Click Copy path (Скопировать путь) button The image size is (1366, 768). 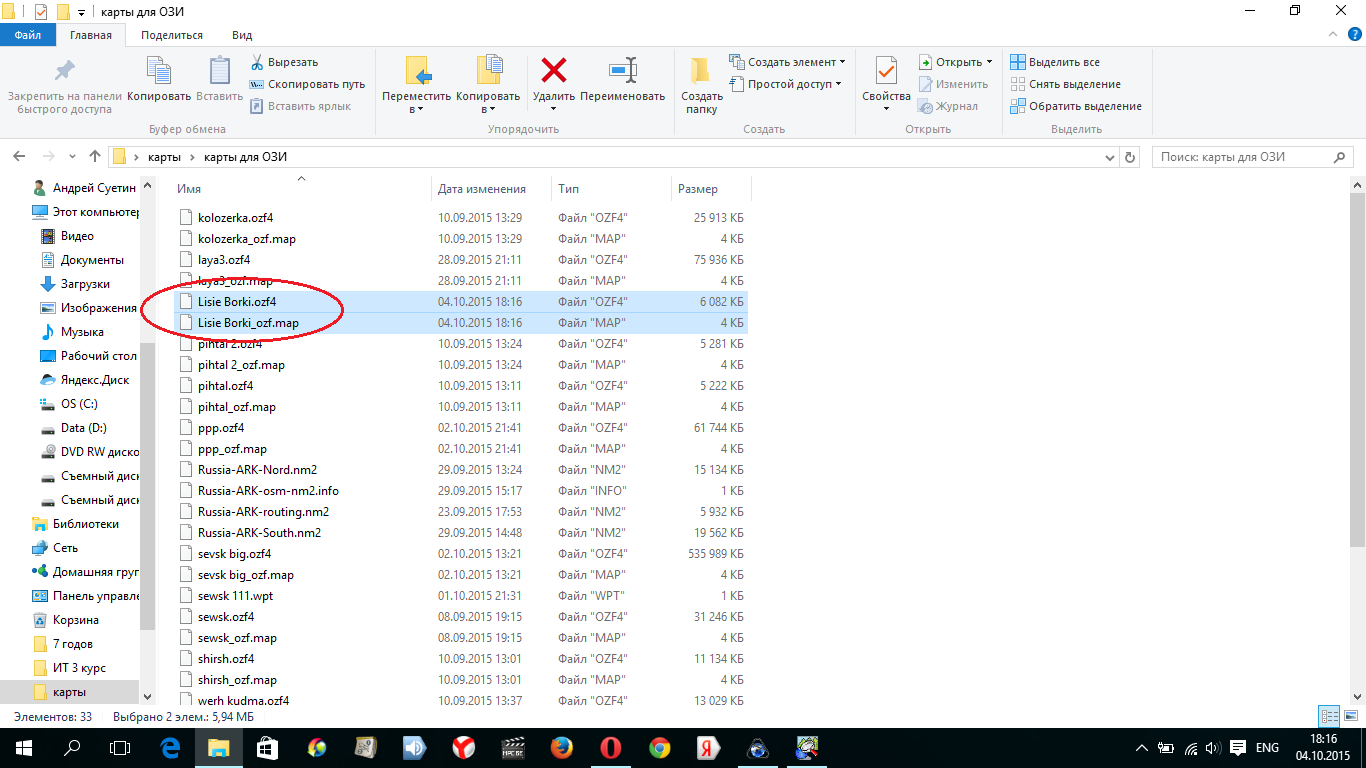coord(308,84)
